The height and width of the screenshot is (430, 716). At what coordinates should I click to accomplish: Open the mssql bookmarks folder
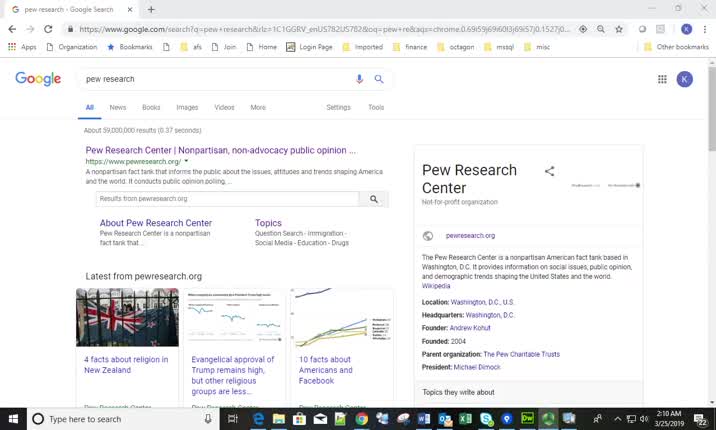click(x=499, y=47)
